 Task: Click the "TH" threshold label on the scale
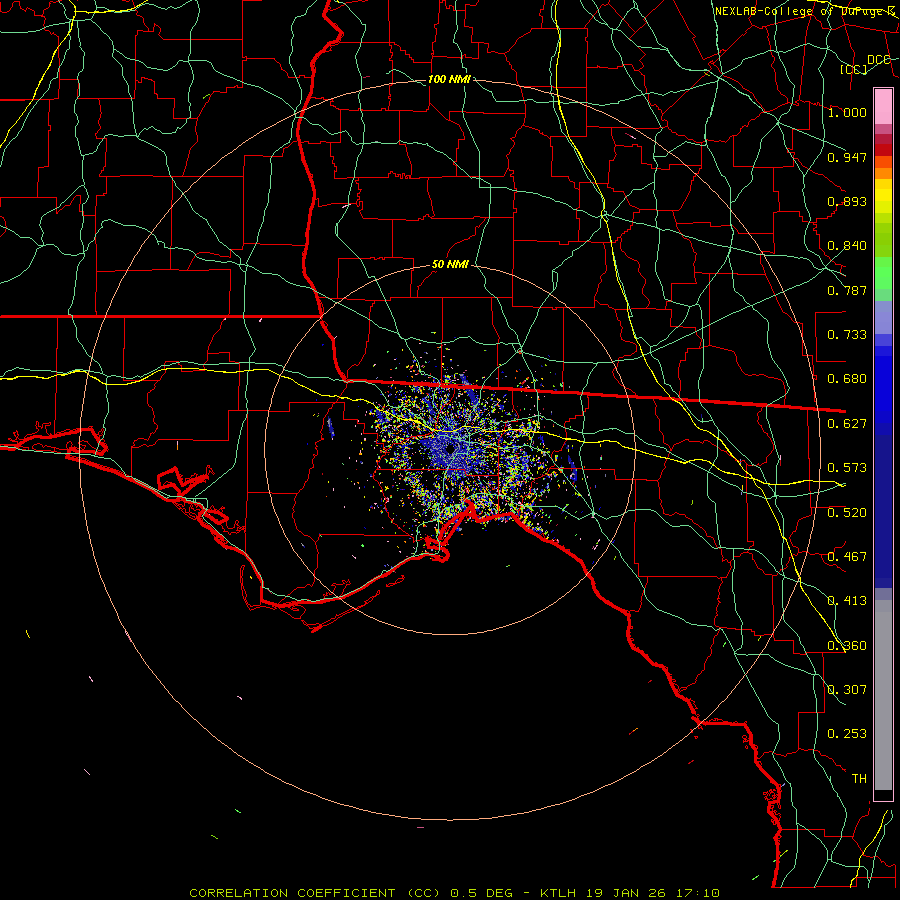[x=859, y=779]
